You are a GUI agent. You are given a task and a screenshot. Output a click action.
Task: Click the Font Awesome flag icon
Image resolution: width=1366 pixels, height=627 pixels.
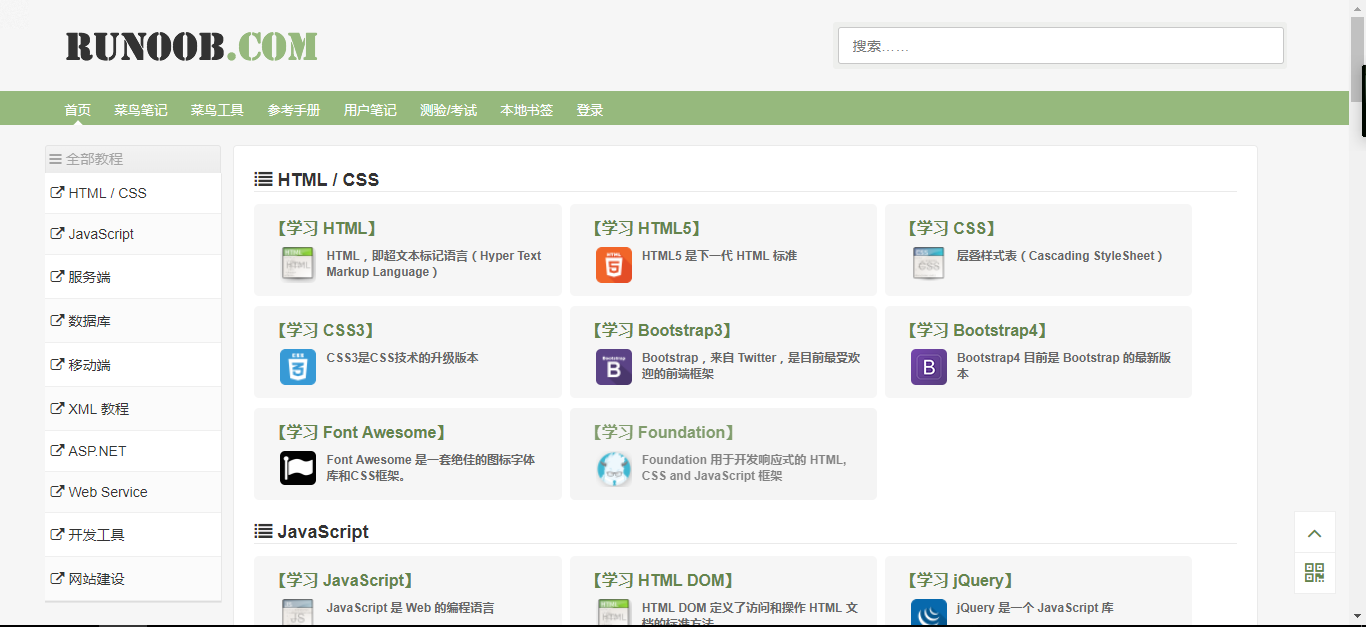click(298, 468)
